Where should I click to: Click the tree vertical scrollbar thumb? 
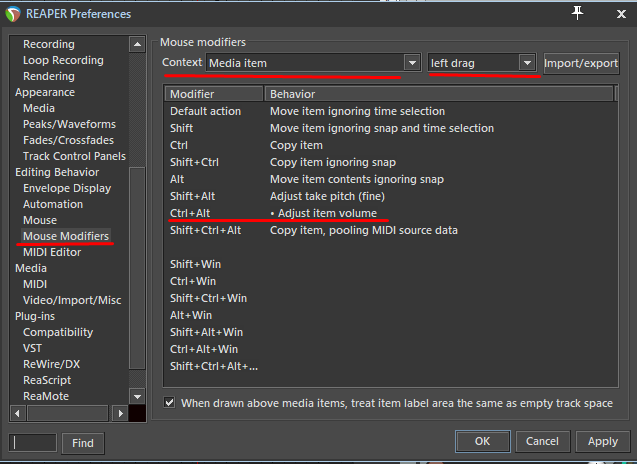pyautogui.click(x=137, y=268)
